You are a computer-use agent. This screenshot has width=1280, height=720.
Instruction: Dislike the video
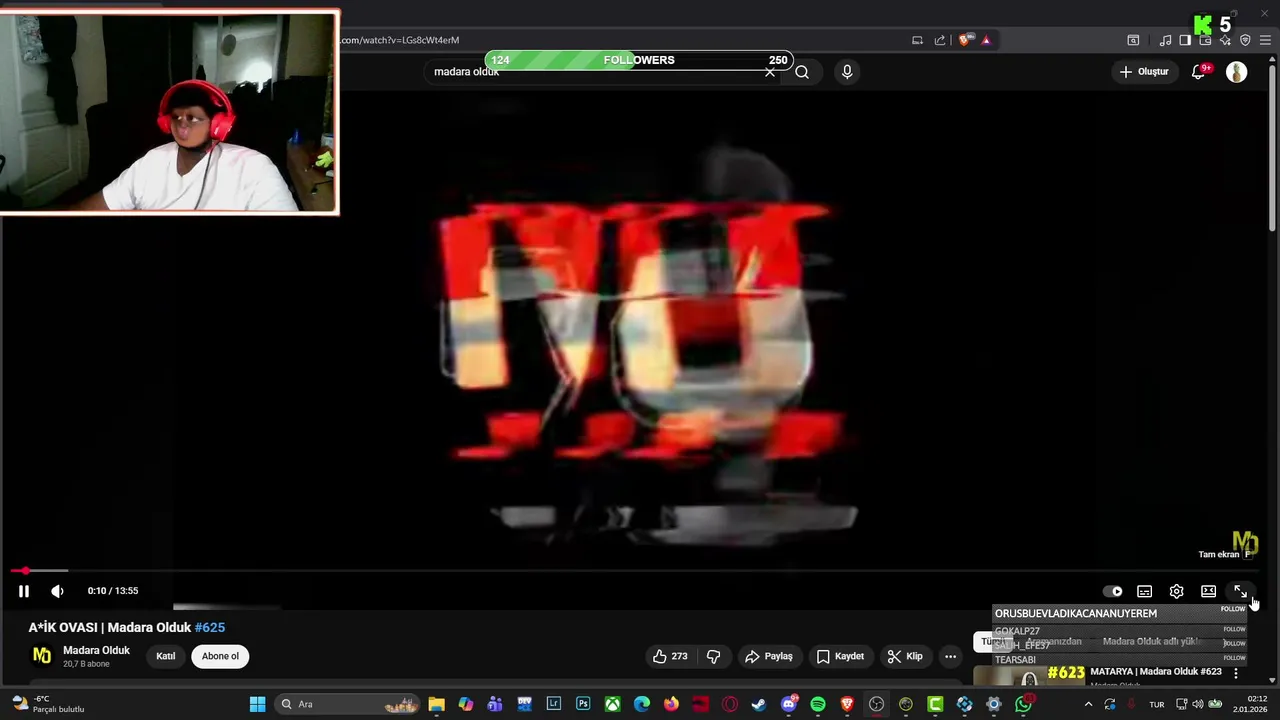coord(714,656)
